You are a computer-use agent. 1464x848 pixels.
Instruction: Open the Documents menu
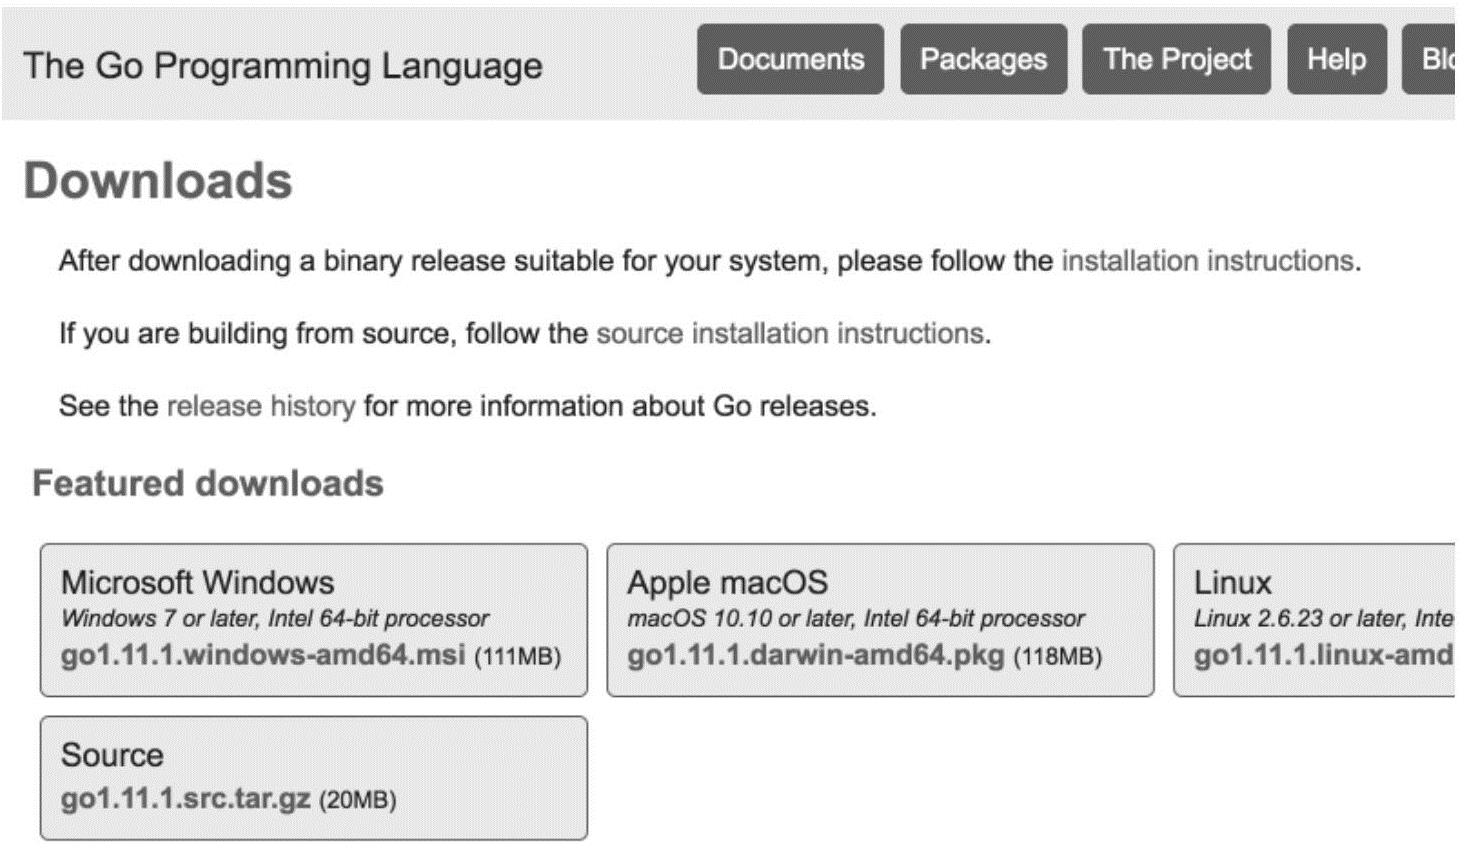[x=790, y=60]
